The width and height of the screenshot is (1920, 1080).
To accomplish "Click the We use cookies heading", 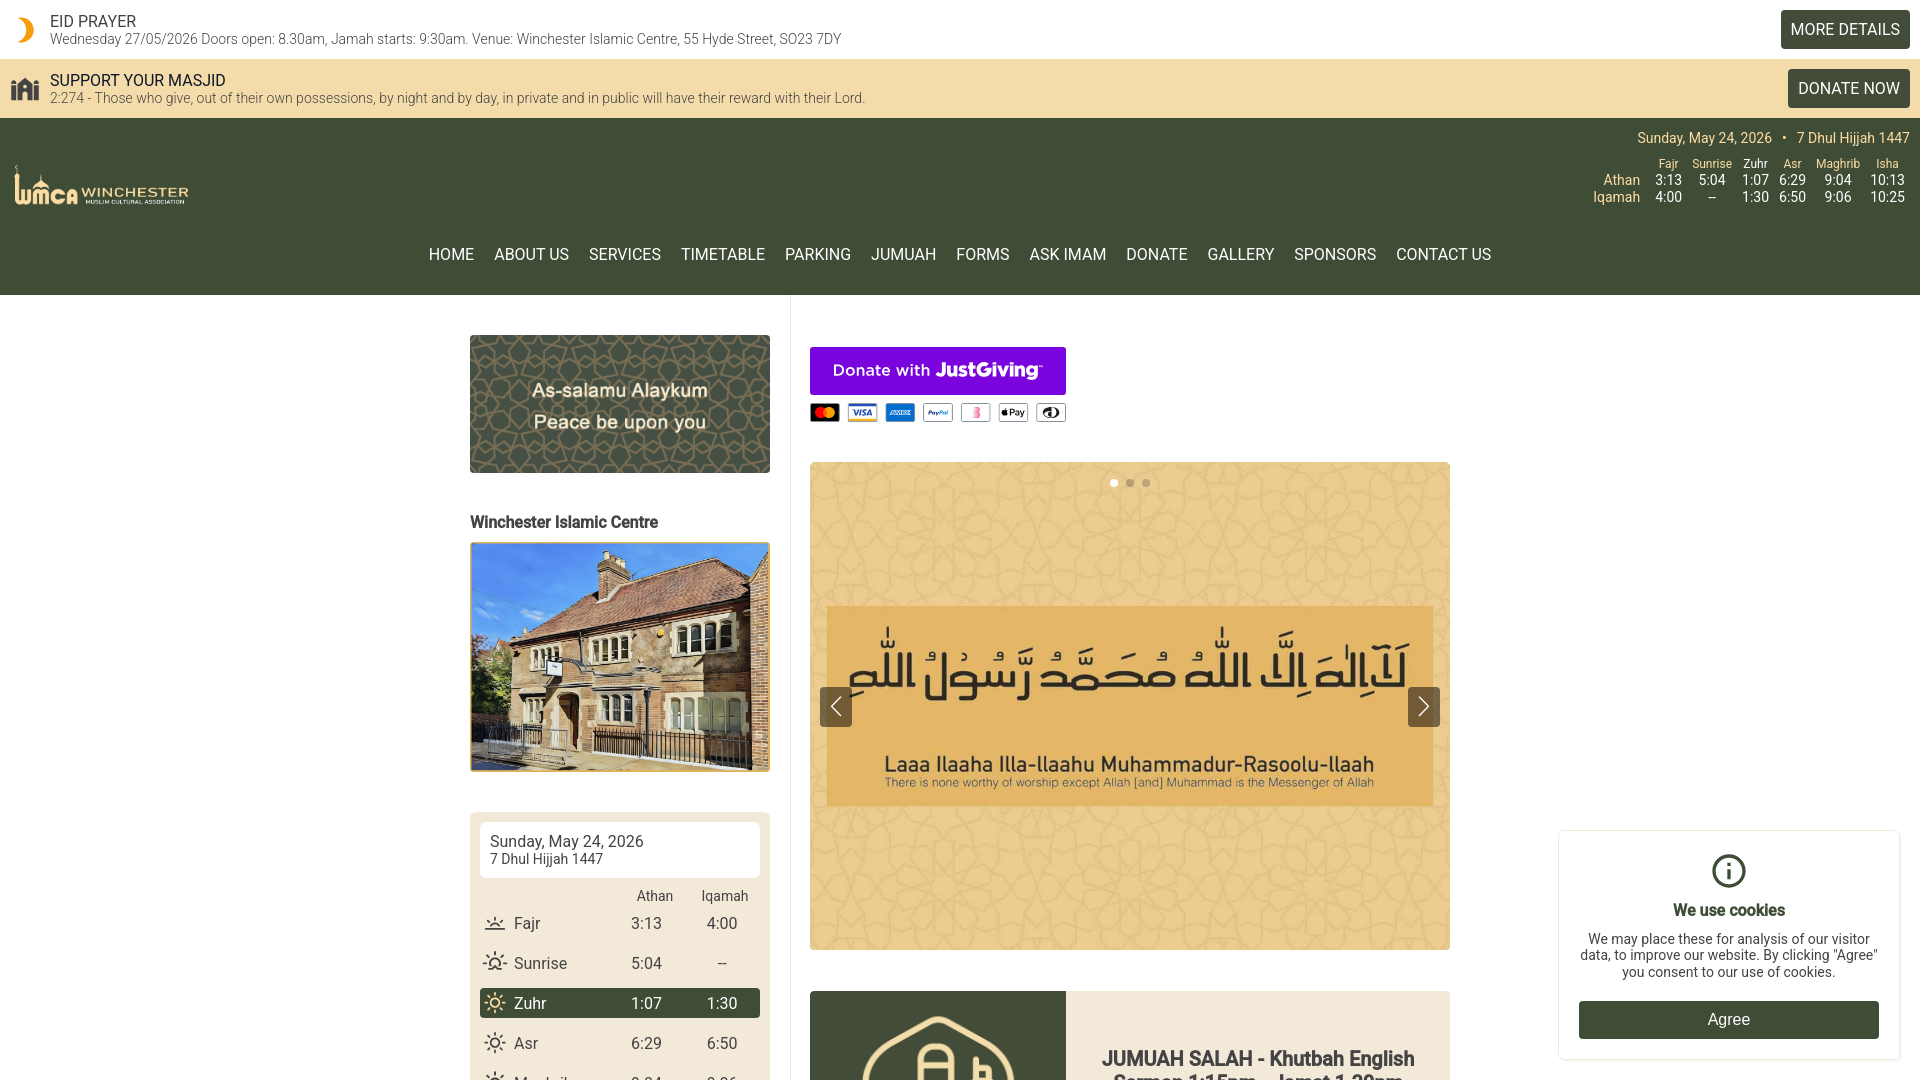I will [1729, 911].
